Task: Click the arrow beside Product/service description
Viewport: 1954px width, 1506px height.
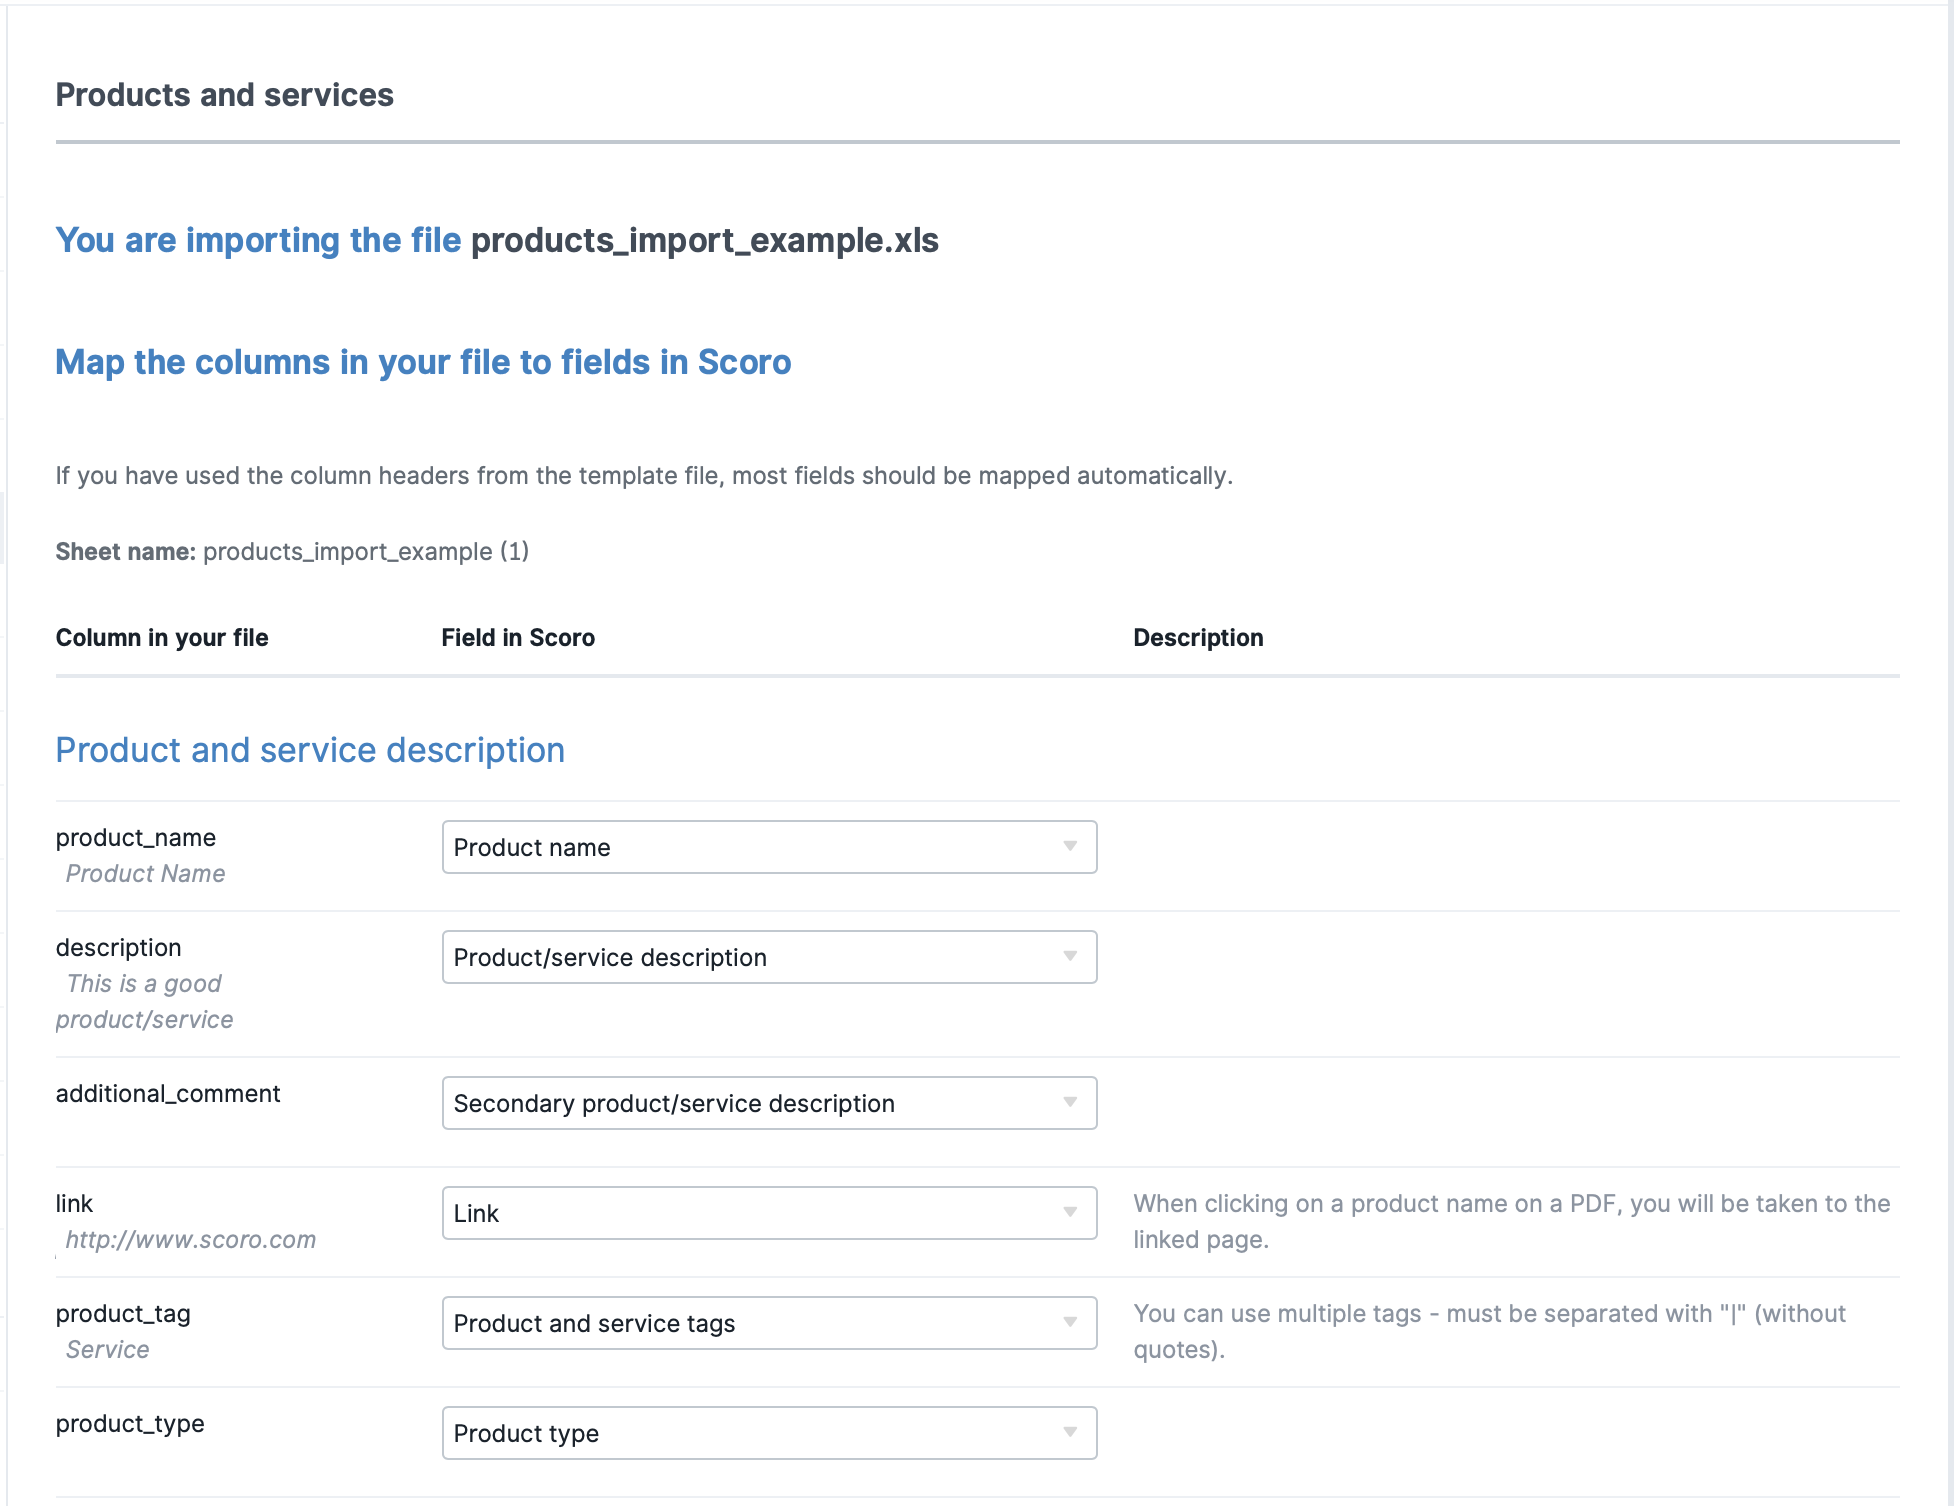Action: point(1073,957)
